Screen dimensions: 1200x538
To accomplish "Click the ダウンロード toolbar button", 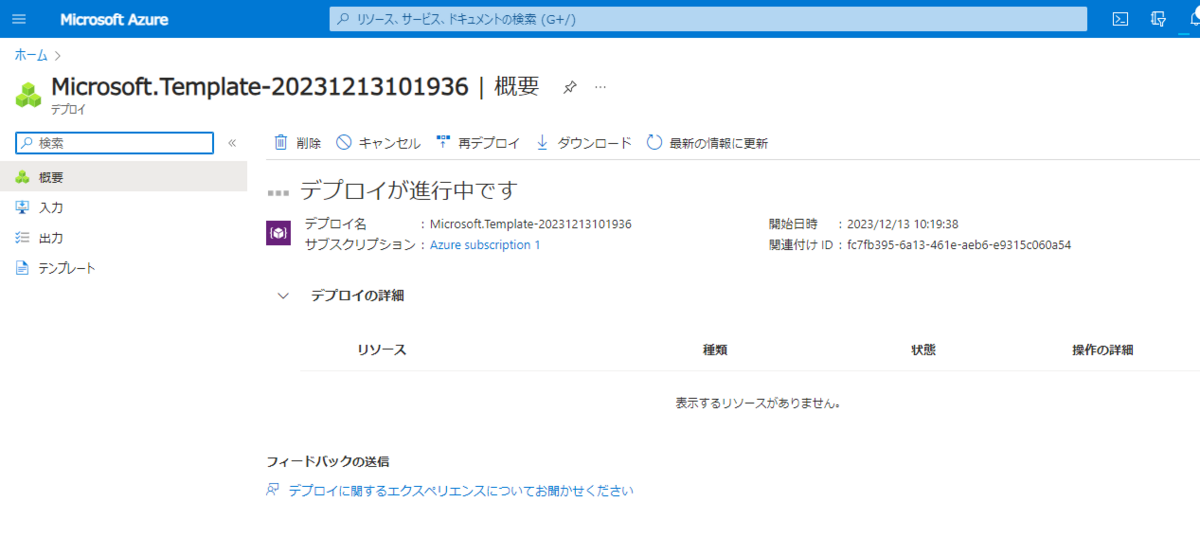I will (x=584, y=143).
